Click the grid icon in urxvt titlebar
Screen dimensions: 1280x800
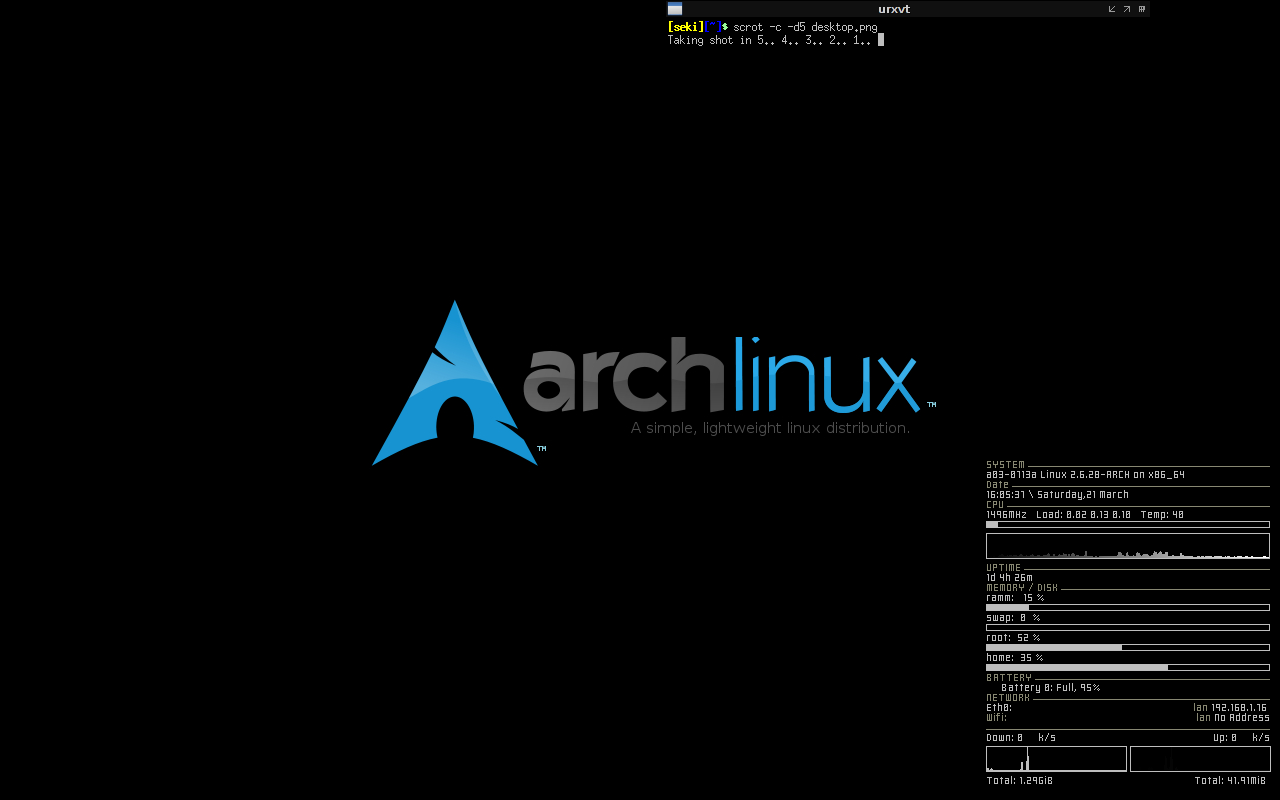pyautogui.click(x=1142, y=9)
